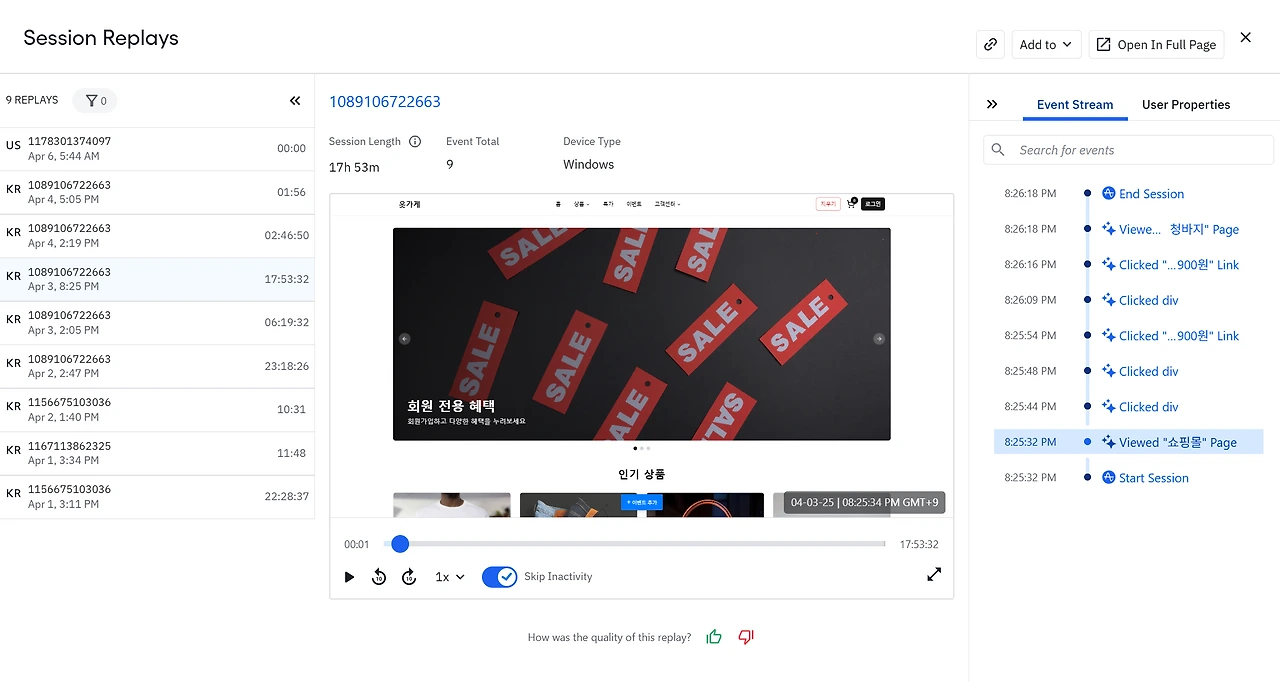Click sparkle icon of Viewed 청바지 event
Viewport: 1280px width, 686px height.
pos(1108,229)
